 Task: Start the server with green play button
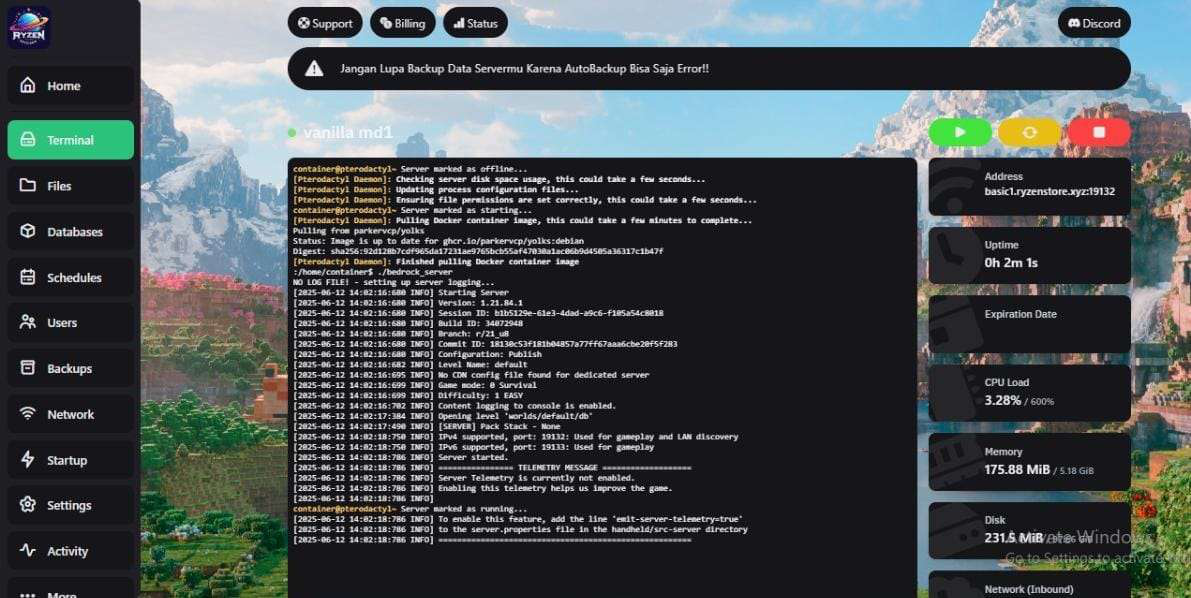[960, 132]
